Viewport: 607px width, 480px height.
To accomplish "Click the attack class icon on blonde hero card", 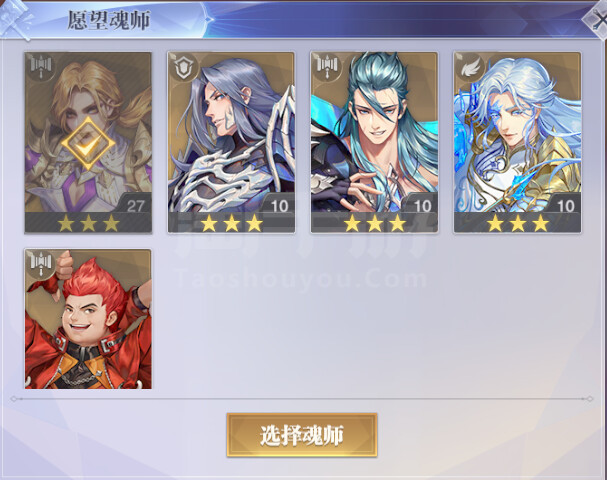I will (41, 68).
